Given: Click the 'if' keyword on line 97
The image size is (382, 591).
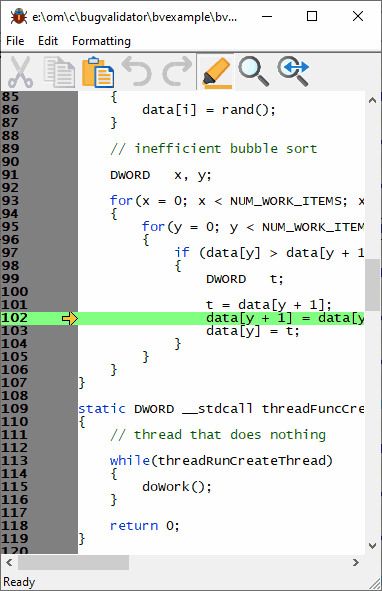Looking at the screenshot, I should pos(182,252).
